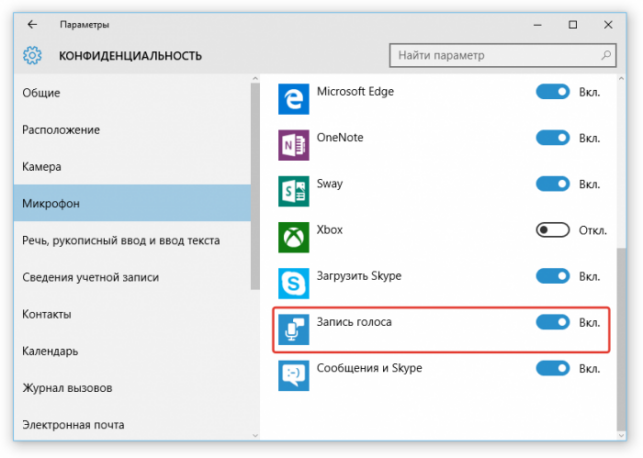643x458 pixels.
Task: Toggle microphone for Загрузить Skype
Action: (x=553, y=276)
